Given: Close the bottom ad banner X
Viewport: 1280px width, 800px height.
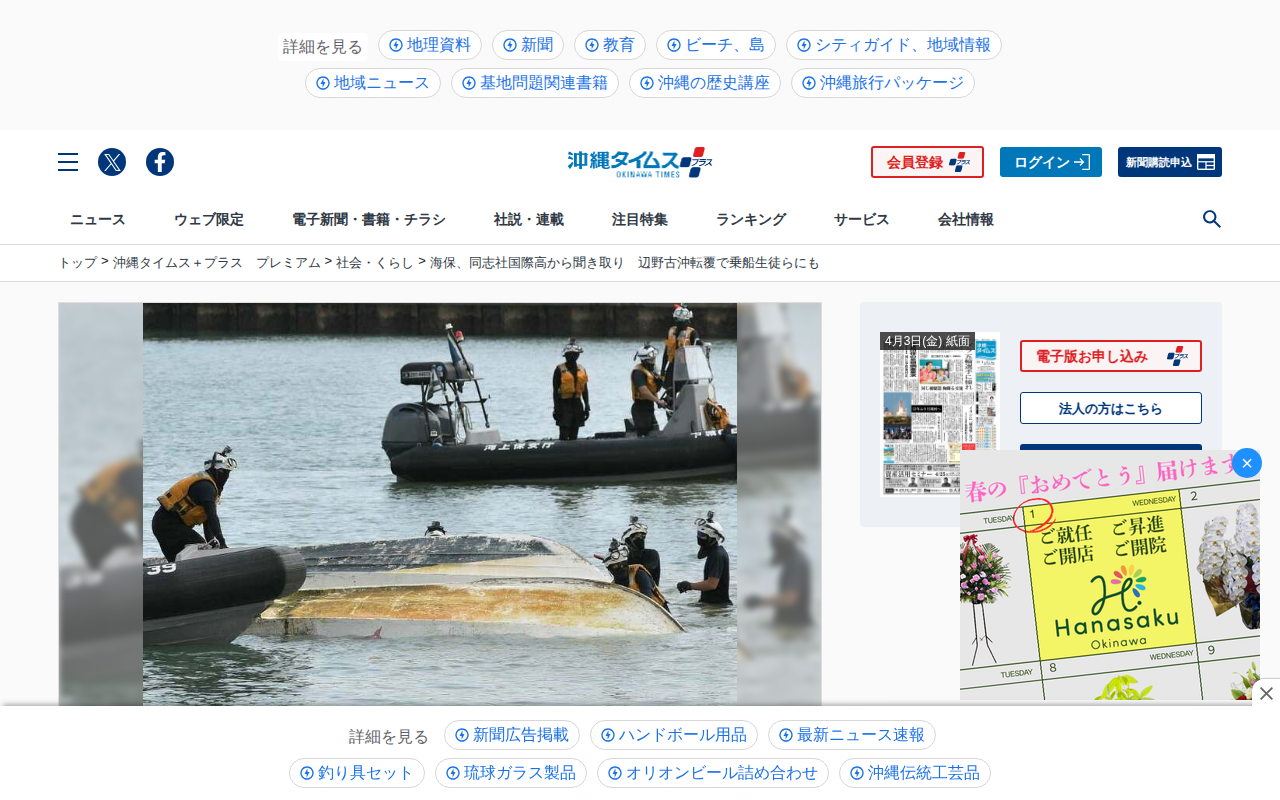Looking at the screenshot, I should pos(1266,693).
